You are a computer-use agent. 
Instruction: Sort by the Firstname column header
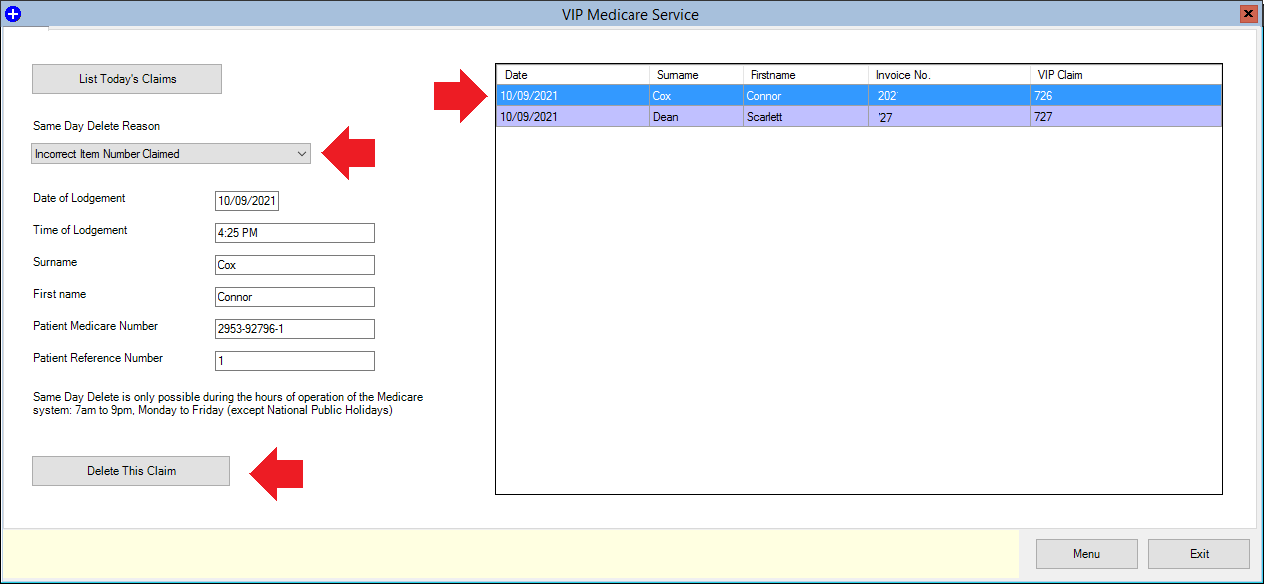tap(806, 75)
